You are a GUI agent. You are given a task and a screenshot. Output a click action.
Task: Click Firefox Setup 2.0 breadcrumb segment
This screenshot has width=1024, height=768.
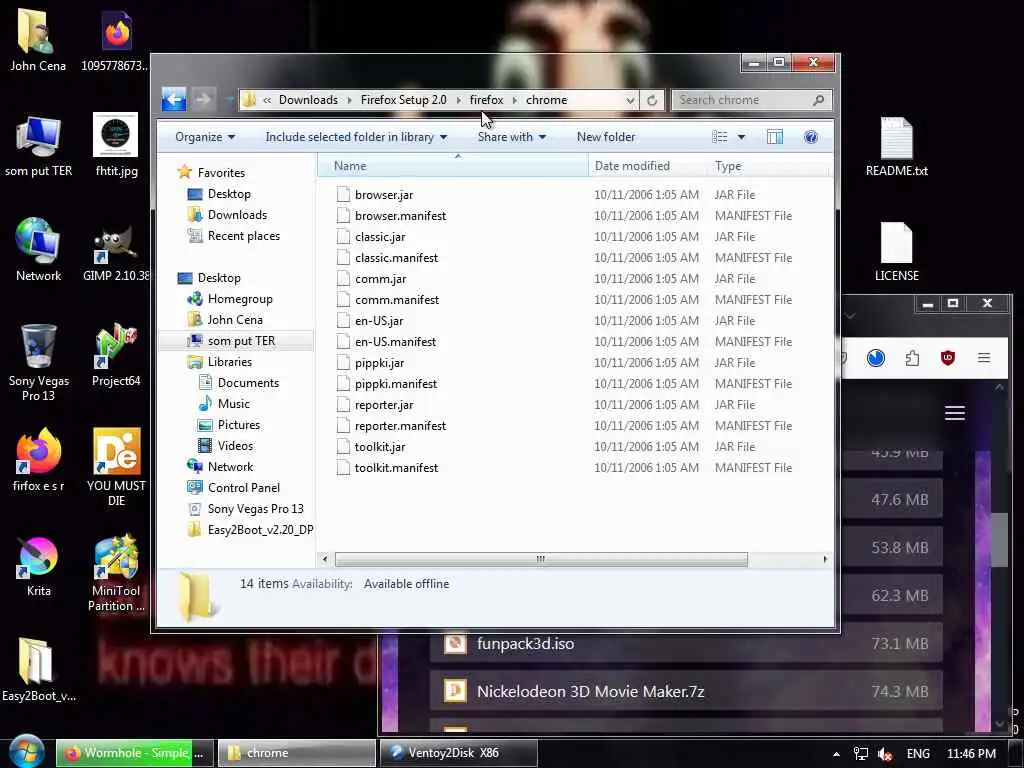click(404, 100)
